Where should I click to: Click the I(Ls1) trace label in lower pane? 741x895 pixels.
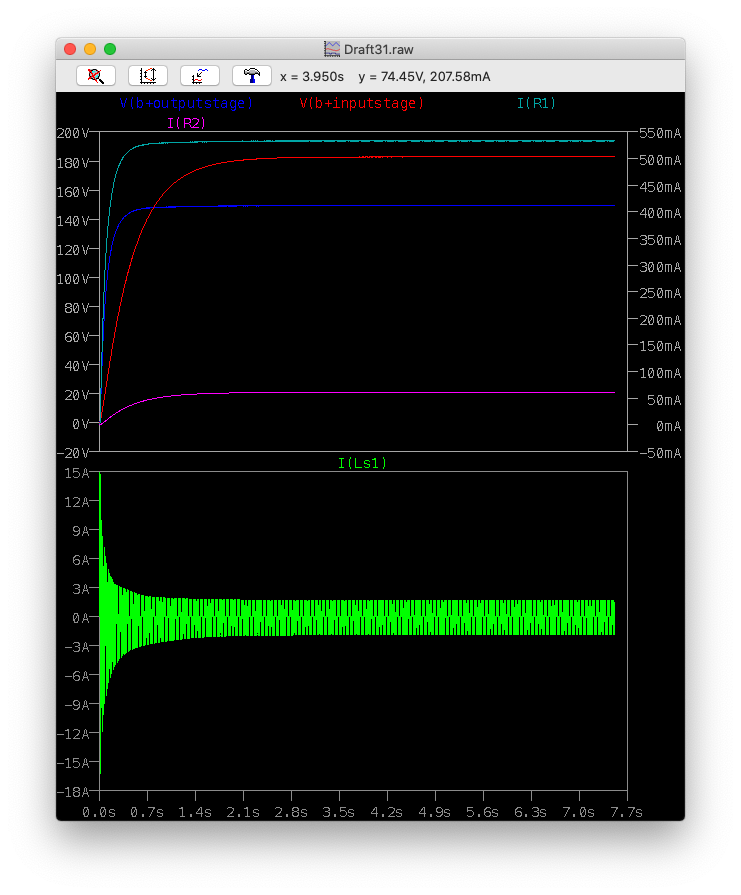point(363,463)
